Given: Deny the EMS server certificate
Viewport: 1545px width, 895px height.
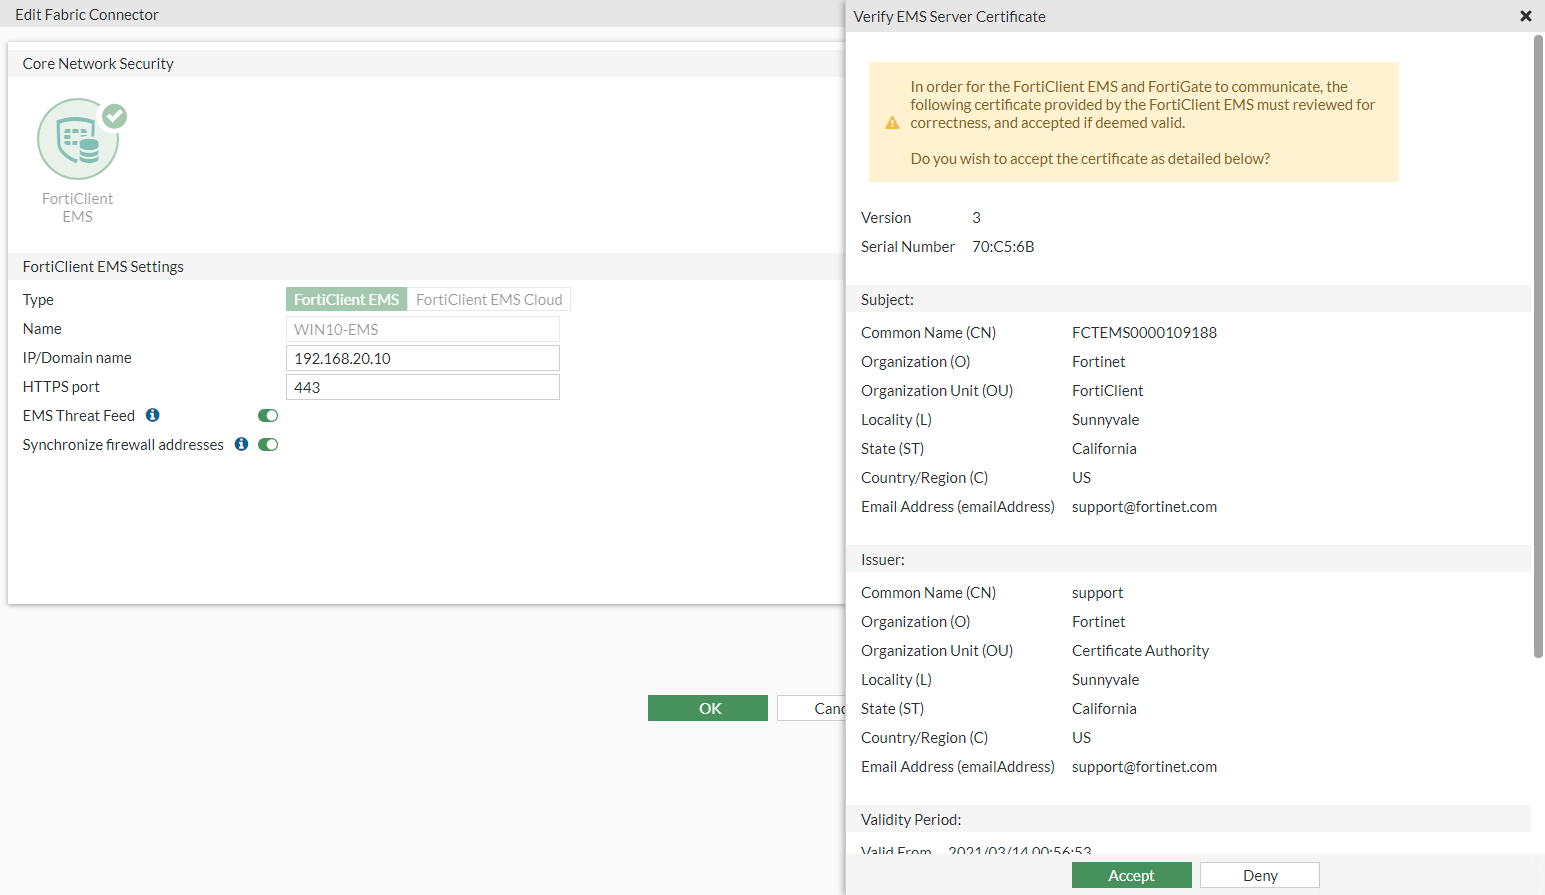Looking at the screenshot, I should (1260, 875).
